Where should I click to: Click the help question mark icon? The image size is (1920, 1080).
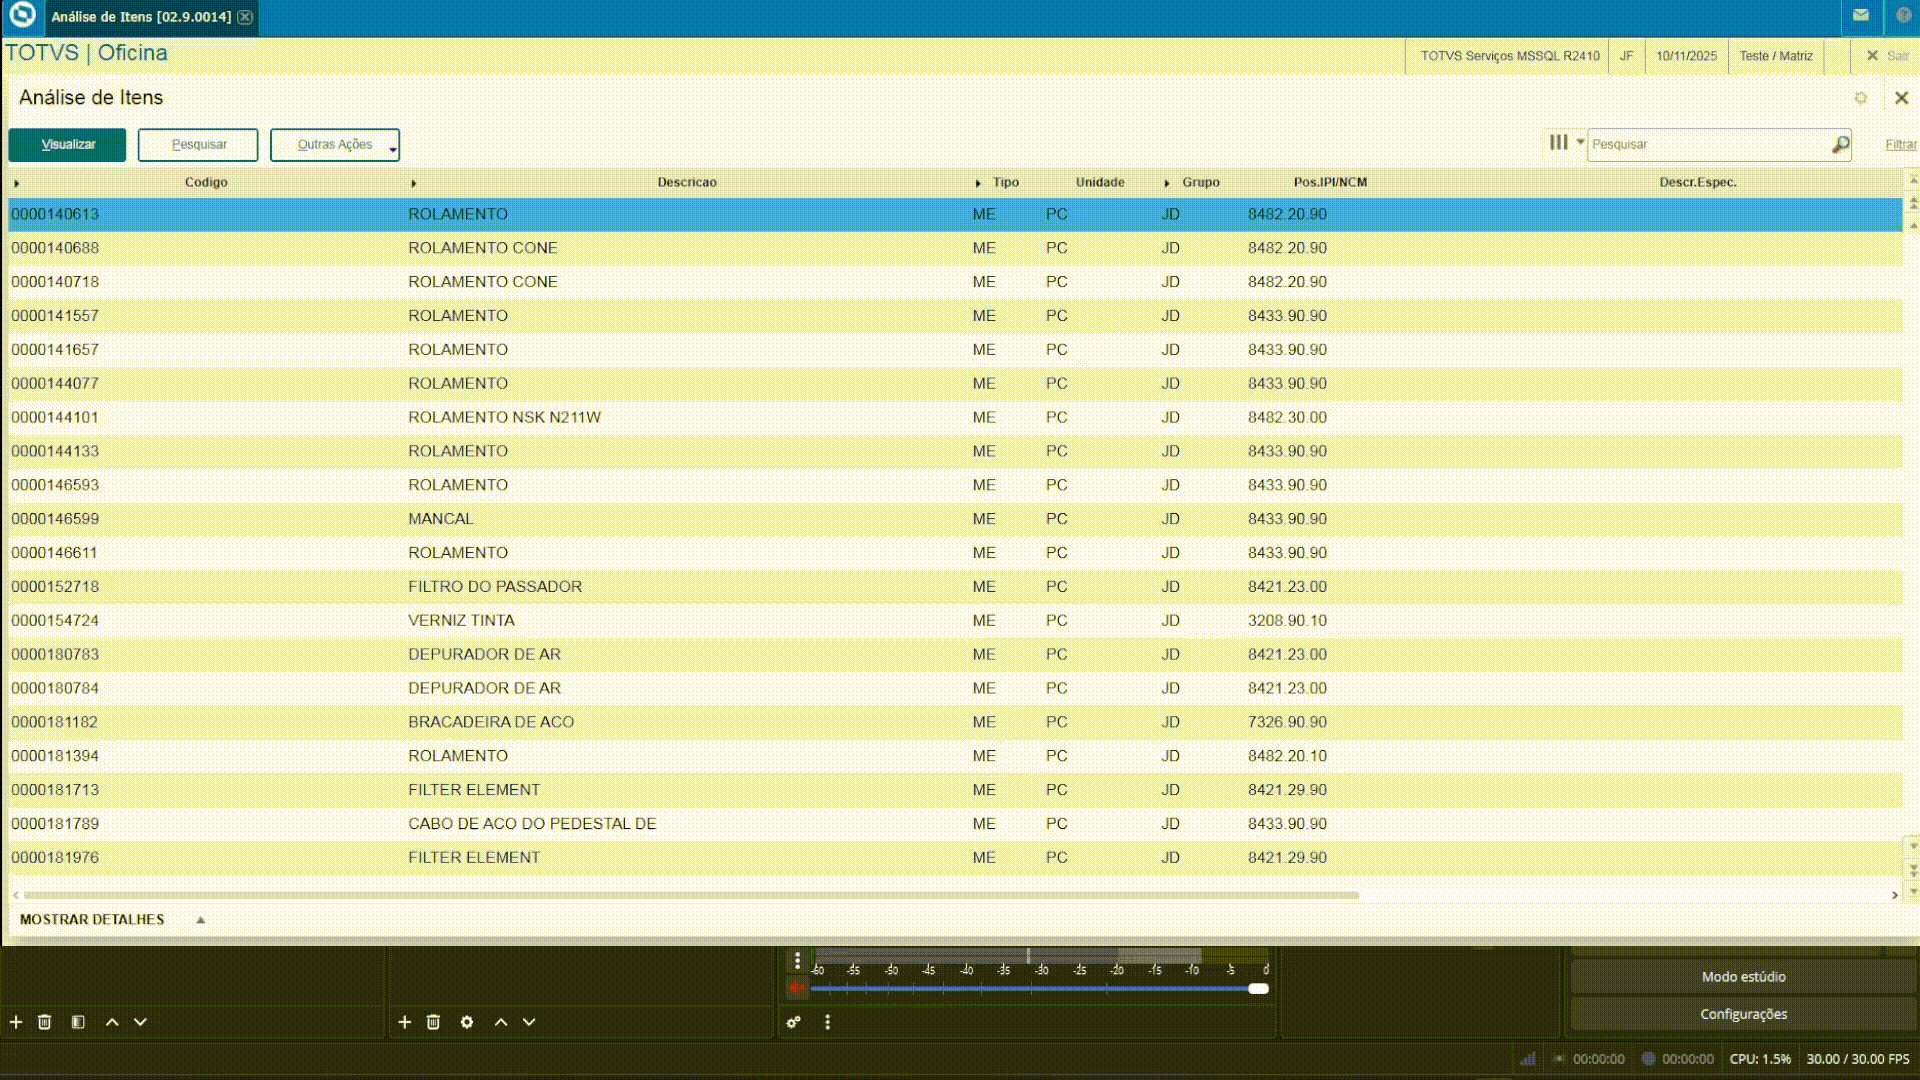pos(1902,16)
